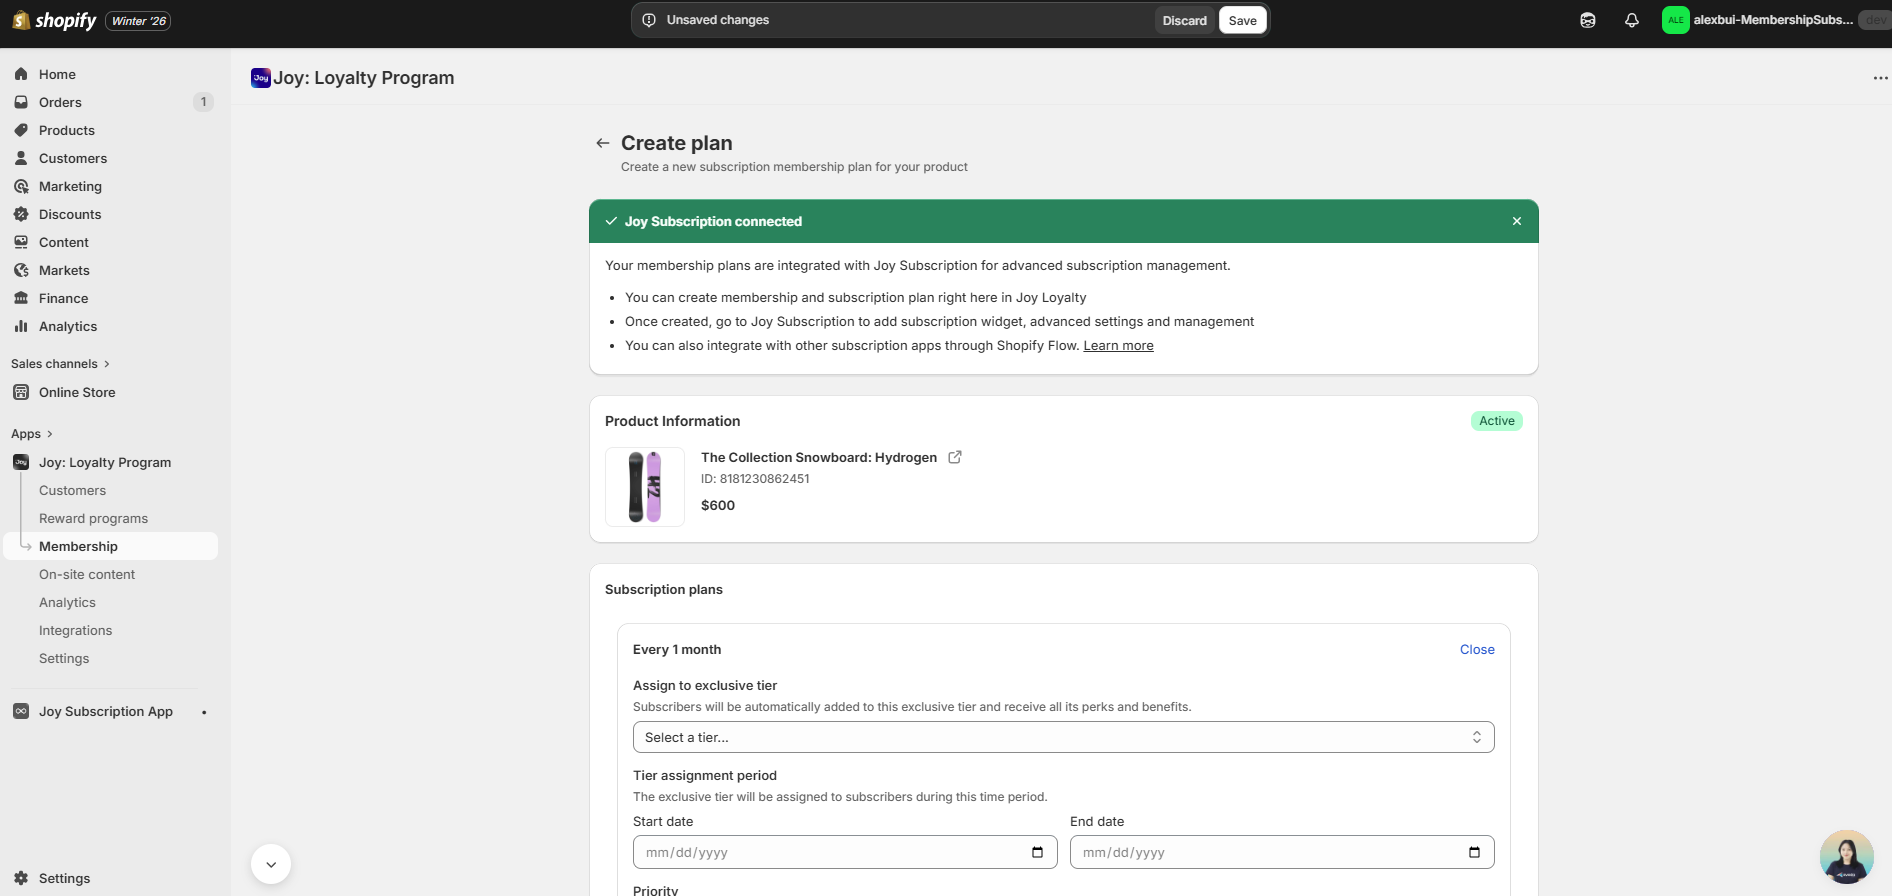Click the back arrow beside Create plan
Image resolution: width=1892 pixels, height=896 pixels.
[x=602, y=143]
